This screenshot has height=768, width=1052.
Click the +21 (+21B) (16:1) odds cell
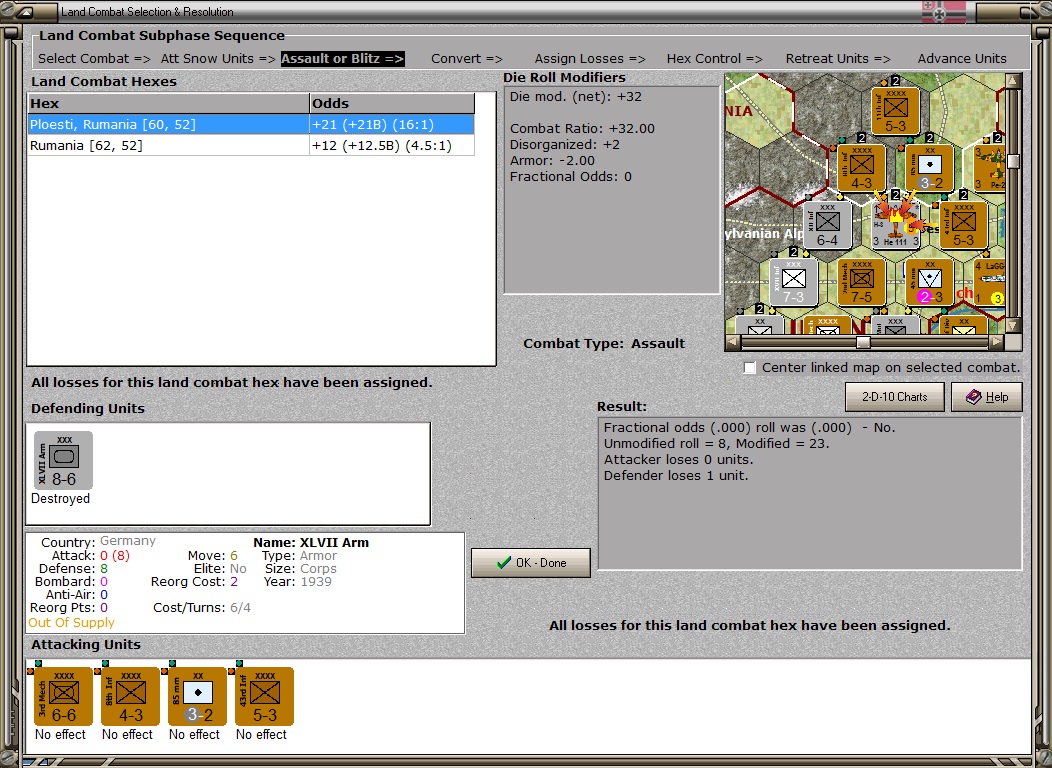[x=392, y=124]
